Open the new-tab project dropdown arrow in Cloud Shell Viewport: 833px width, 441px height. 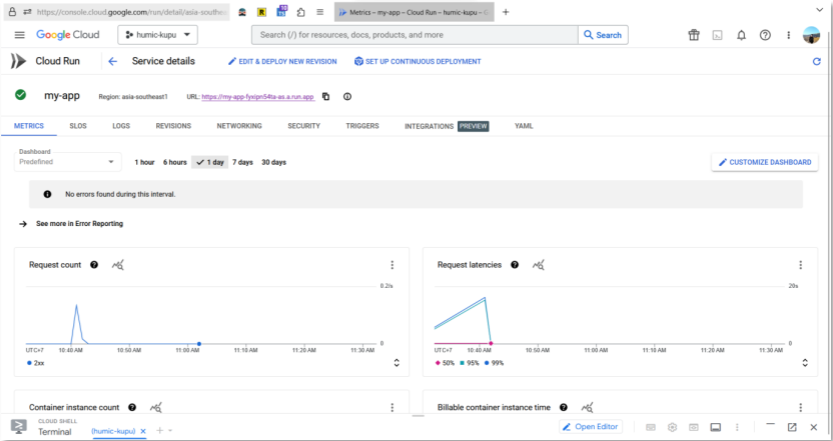click(170, 431)
